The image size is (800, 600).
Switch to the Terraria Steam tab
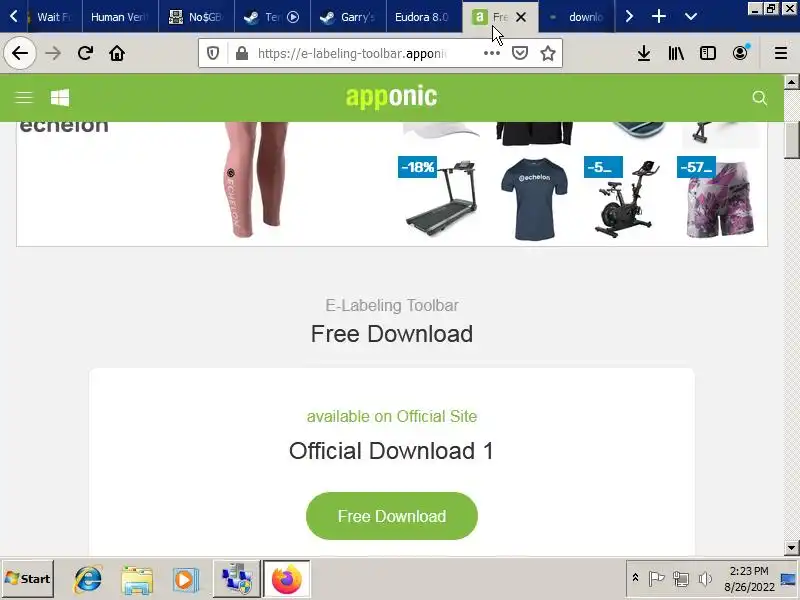(272, 17)
